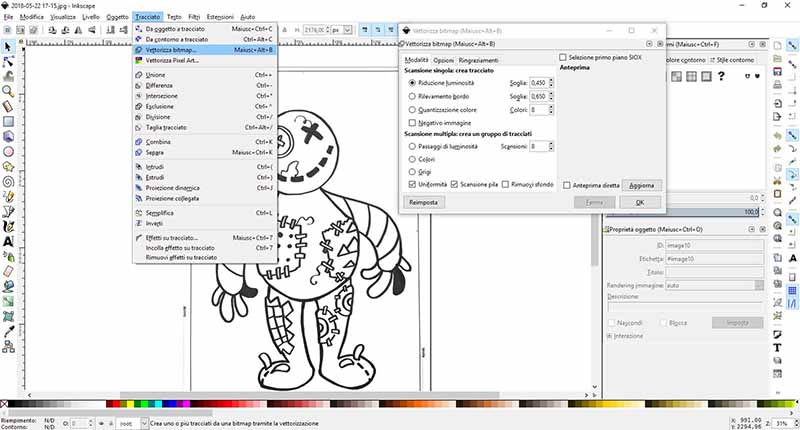
Task: Enable the Rimuovi sfondo checkbox
Action: tap(505, 184)
